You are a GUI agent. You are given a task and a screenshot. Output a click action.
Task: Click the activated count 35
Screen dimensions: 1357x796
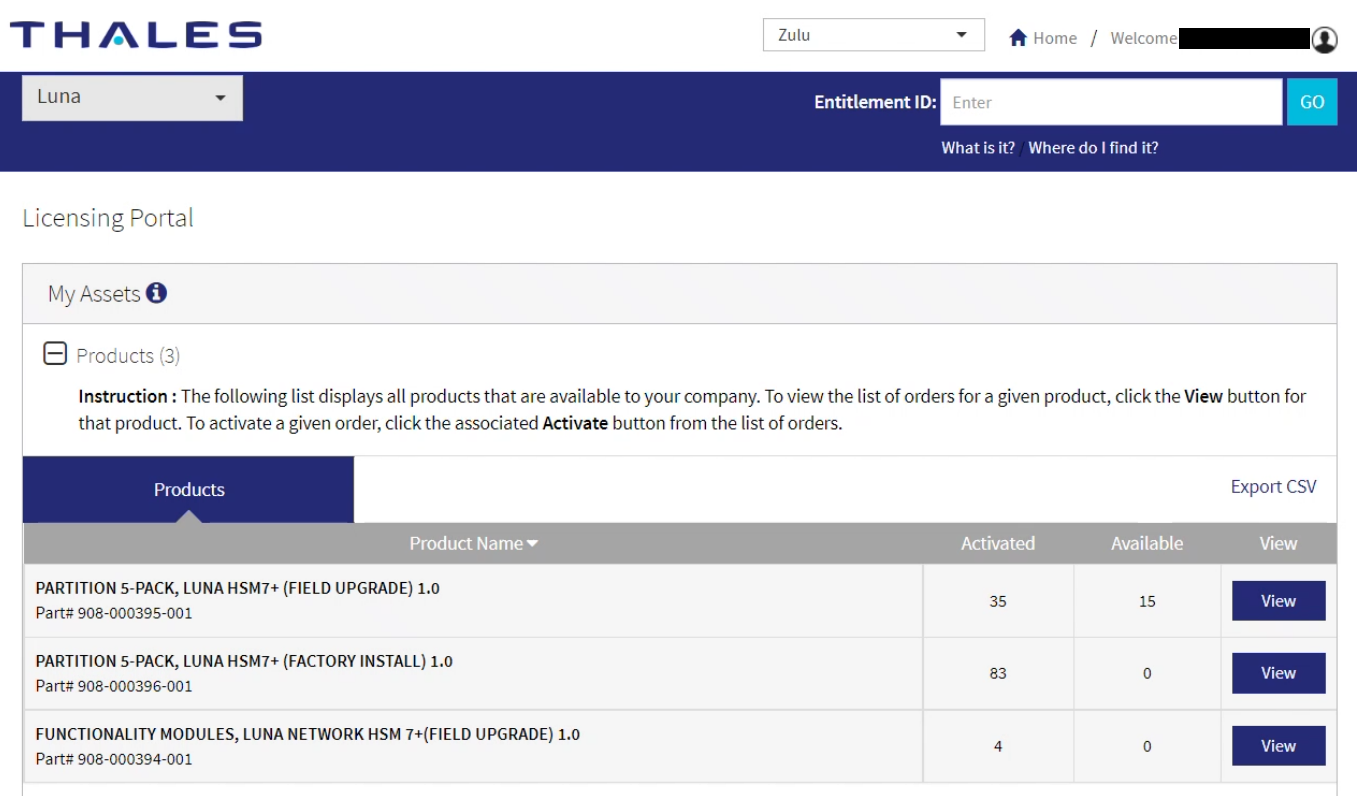(998, 601)
